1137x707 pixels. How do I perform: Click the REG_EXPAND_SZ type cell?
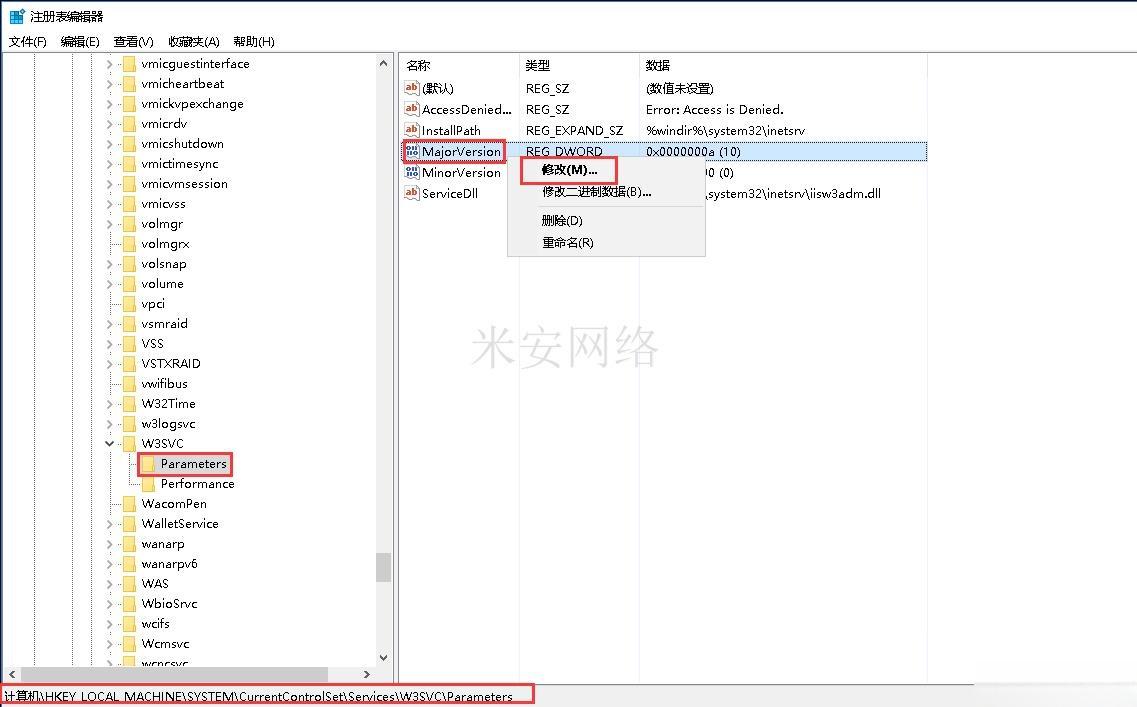click(x=574, y=131)
